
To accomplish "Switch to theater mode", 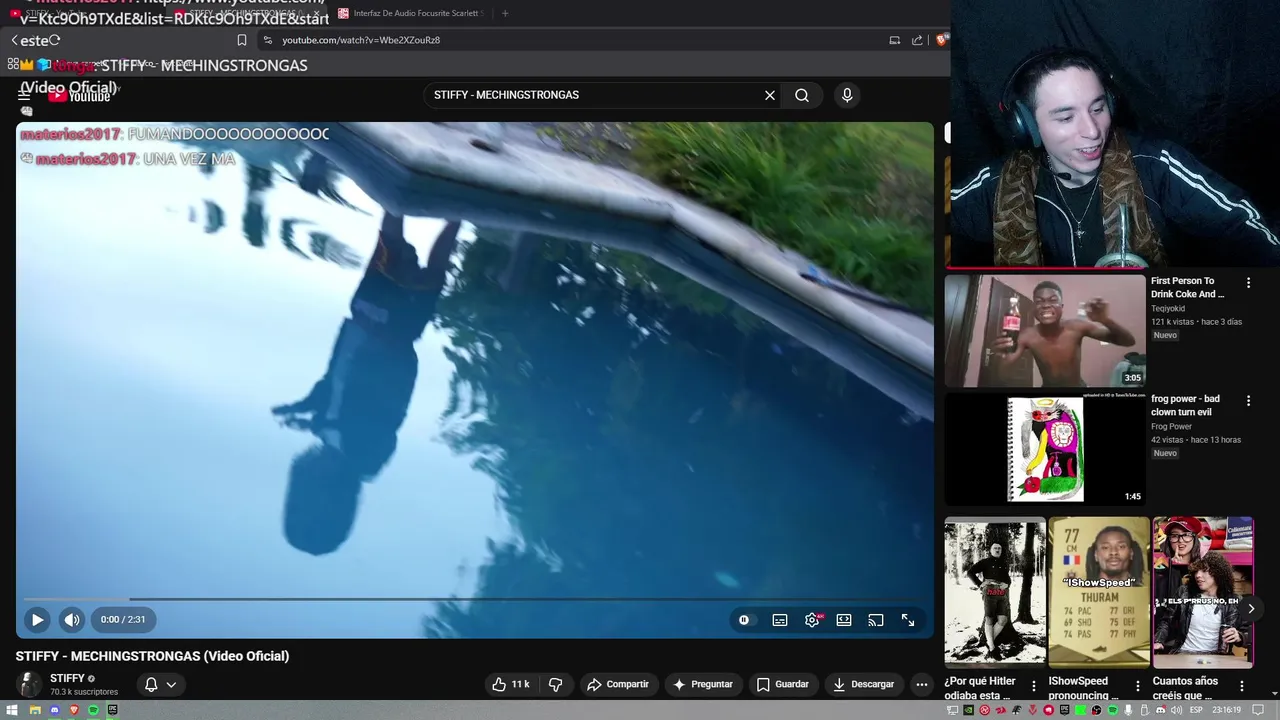I will pos(844,620).
